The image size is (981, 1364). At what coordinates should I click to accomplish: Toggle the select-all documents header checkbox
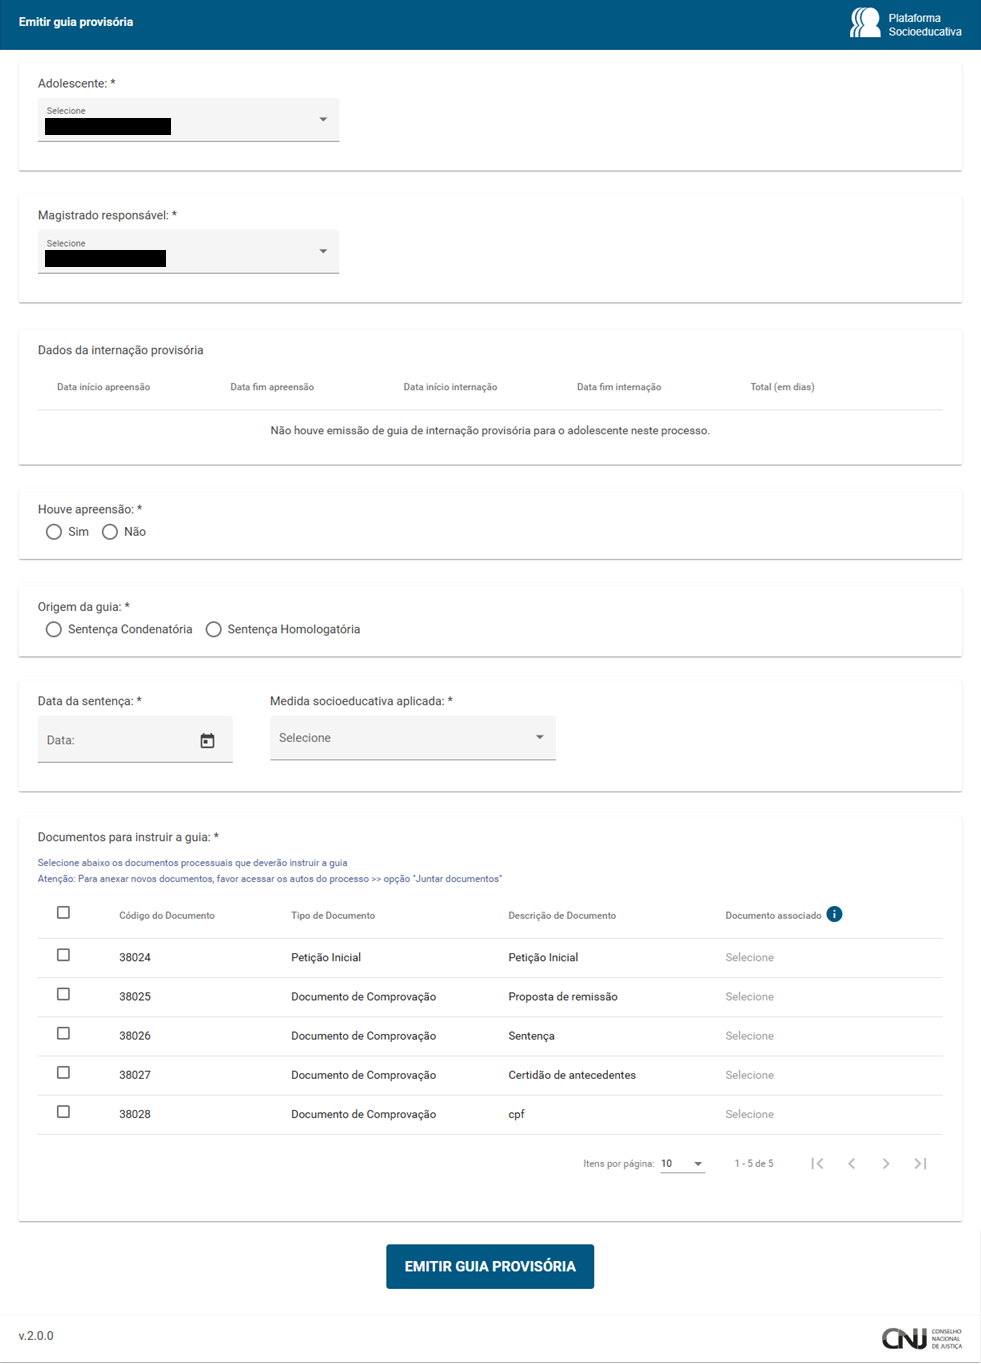point(63,912)
